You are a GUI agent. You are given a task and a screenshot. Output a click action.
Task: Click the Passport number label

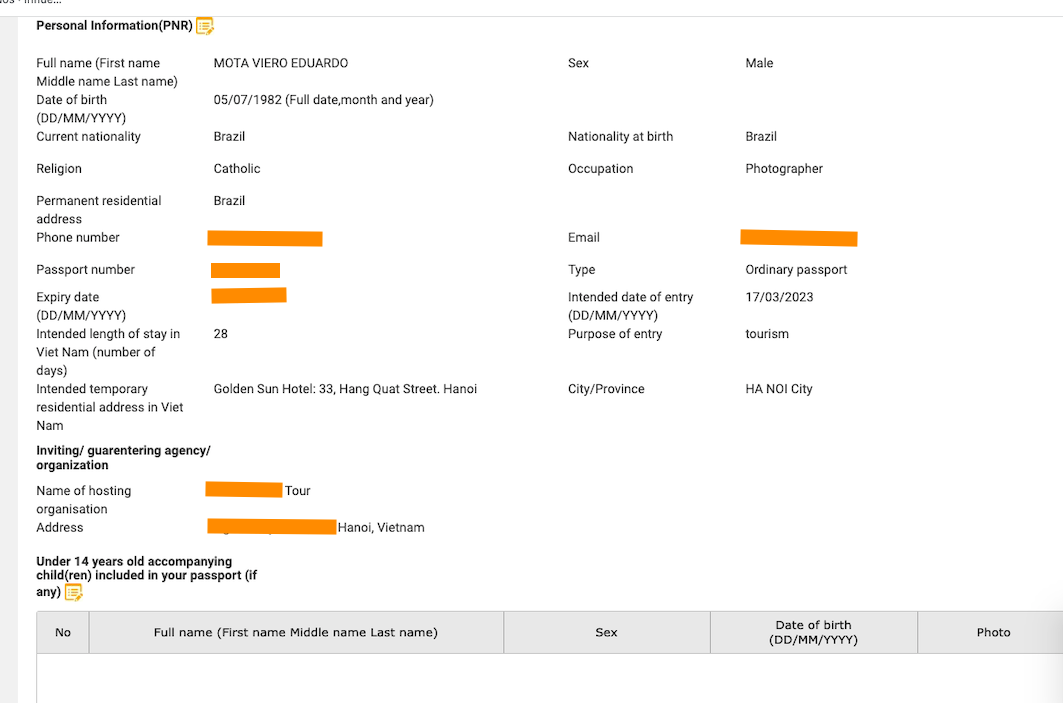(x=85, y=270)
